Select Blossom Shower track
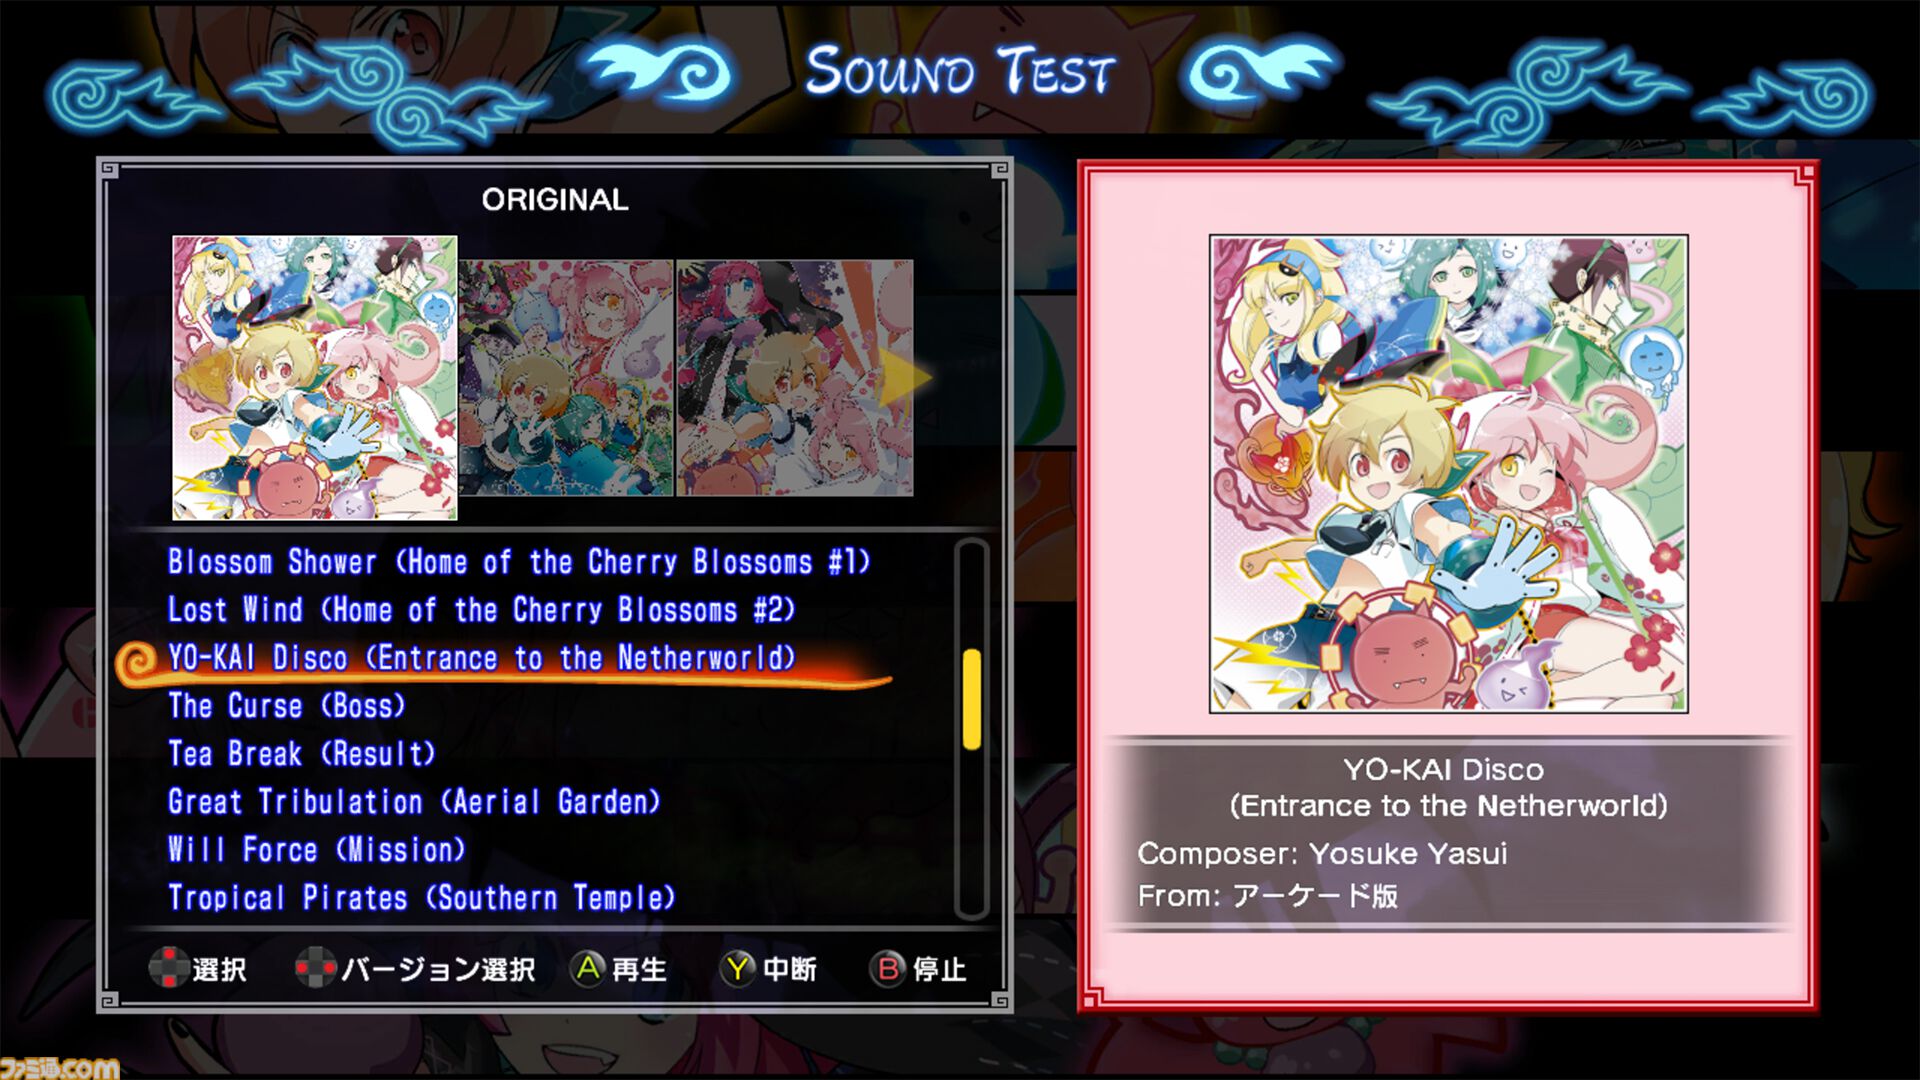Viewport: 1920px width, 1080px height. (x=519, y=562)
